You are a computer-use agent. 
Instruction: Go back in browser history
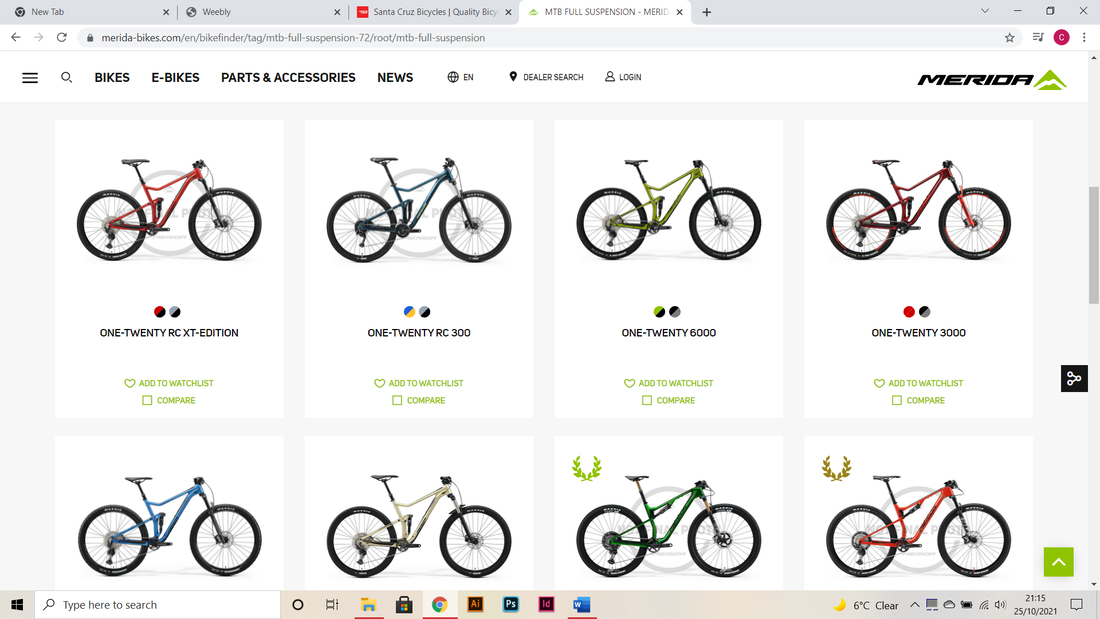(15, 37)
